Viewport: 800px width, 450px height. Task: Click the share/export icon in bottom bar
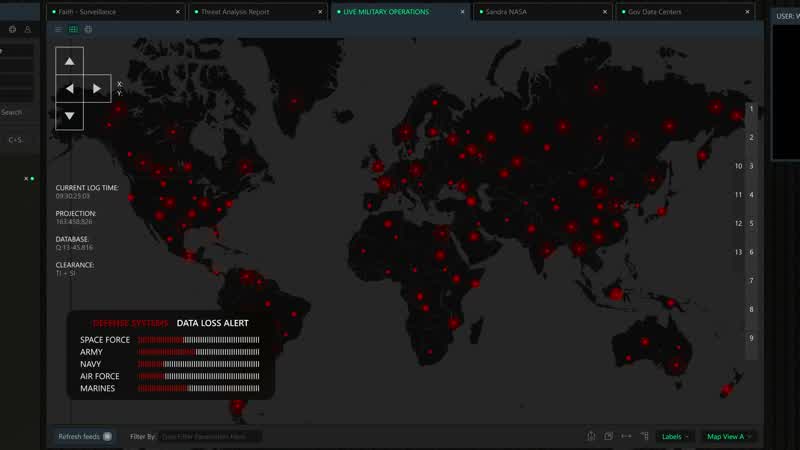point(591,436)
